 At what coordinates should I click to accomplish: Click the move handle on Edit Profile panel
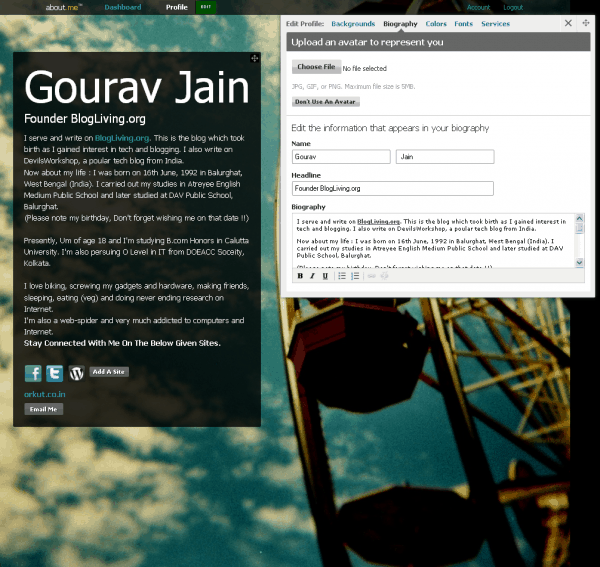(586, 22)
